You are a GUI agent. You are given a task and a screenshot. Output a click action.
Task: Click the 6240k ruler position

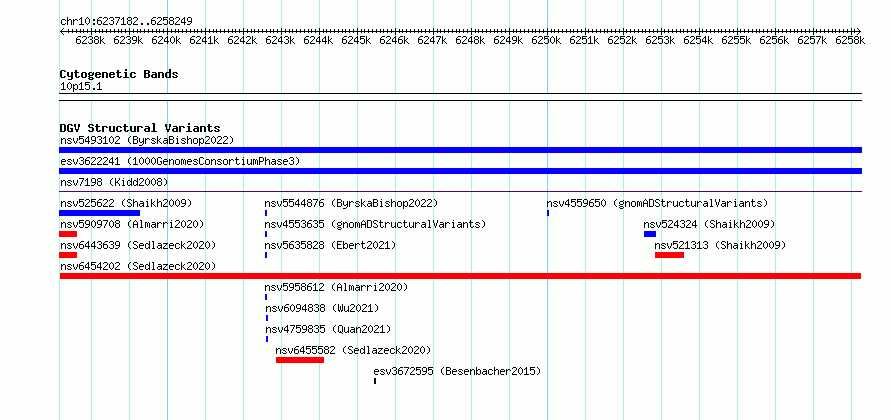[166, 40]
